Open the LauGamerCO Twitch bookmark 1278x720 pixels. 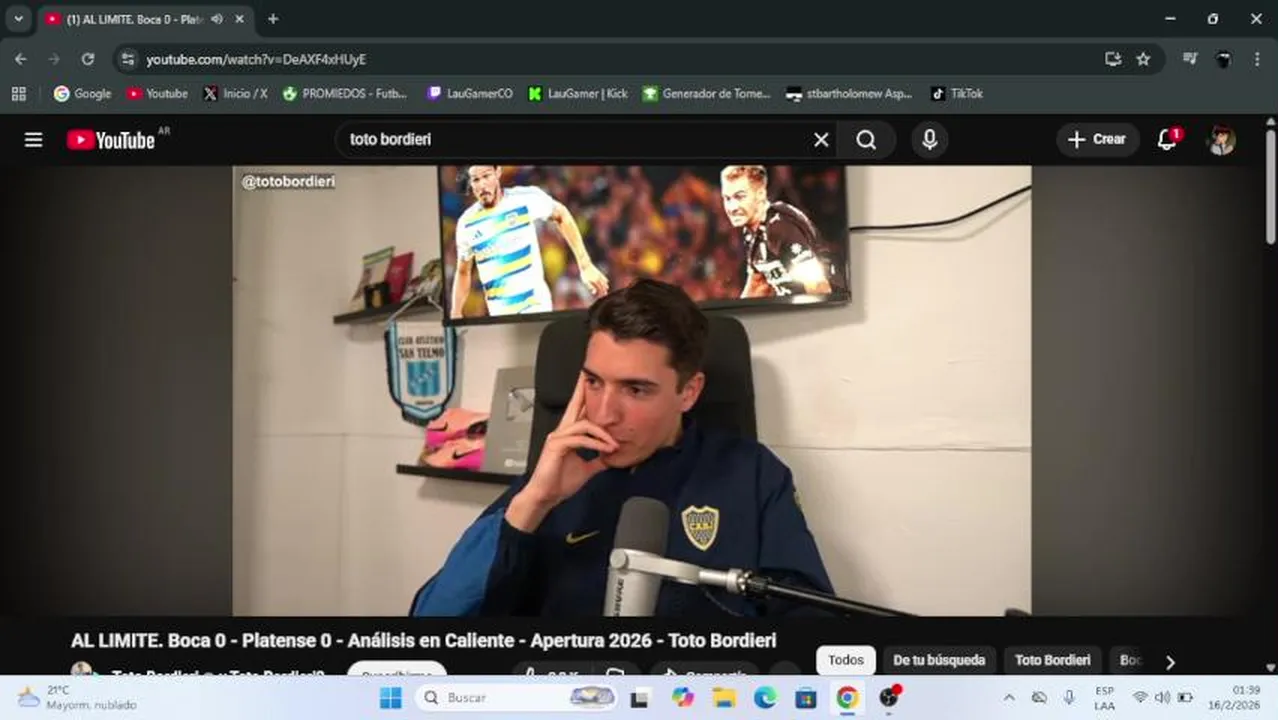tap(470, 93)
